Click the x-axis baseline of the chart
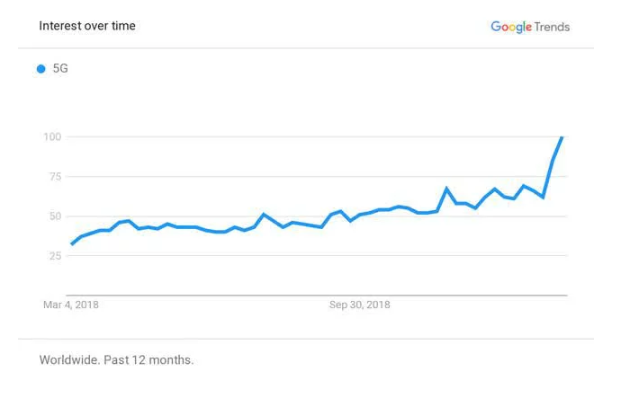This screenshot has height=402, width=623. click(x=318, y=295)
